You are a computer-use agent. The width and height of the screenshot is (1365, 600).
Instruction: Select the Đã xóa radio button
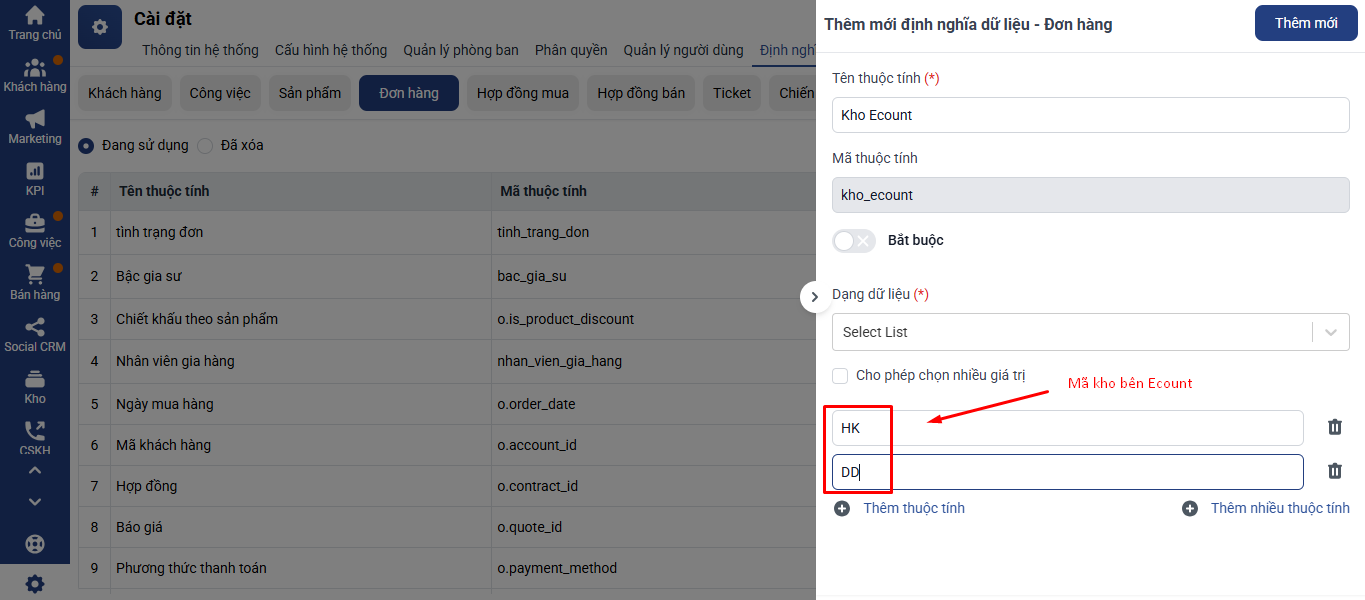(205, 146)
